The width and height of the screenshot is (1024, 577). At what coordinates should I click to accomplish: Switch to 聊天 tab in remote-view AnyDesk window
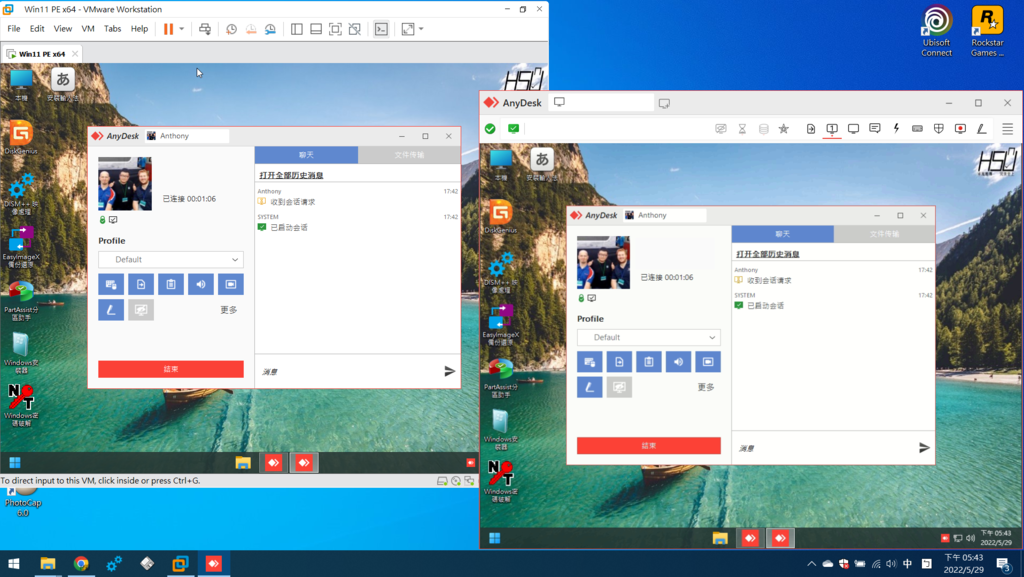[782, 234]
